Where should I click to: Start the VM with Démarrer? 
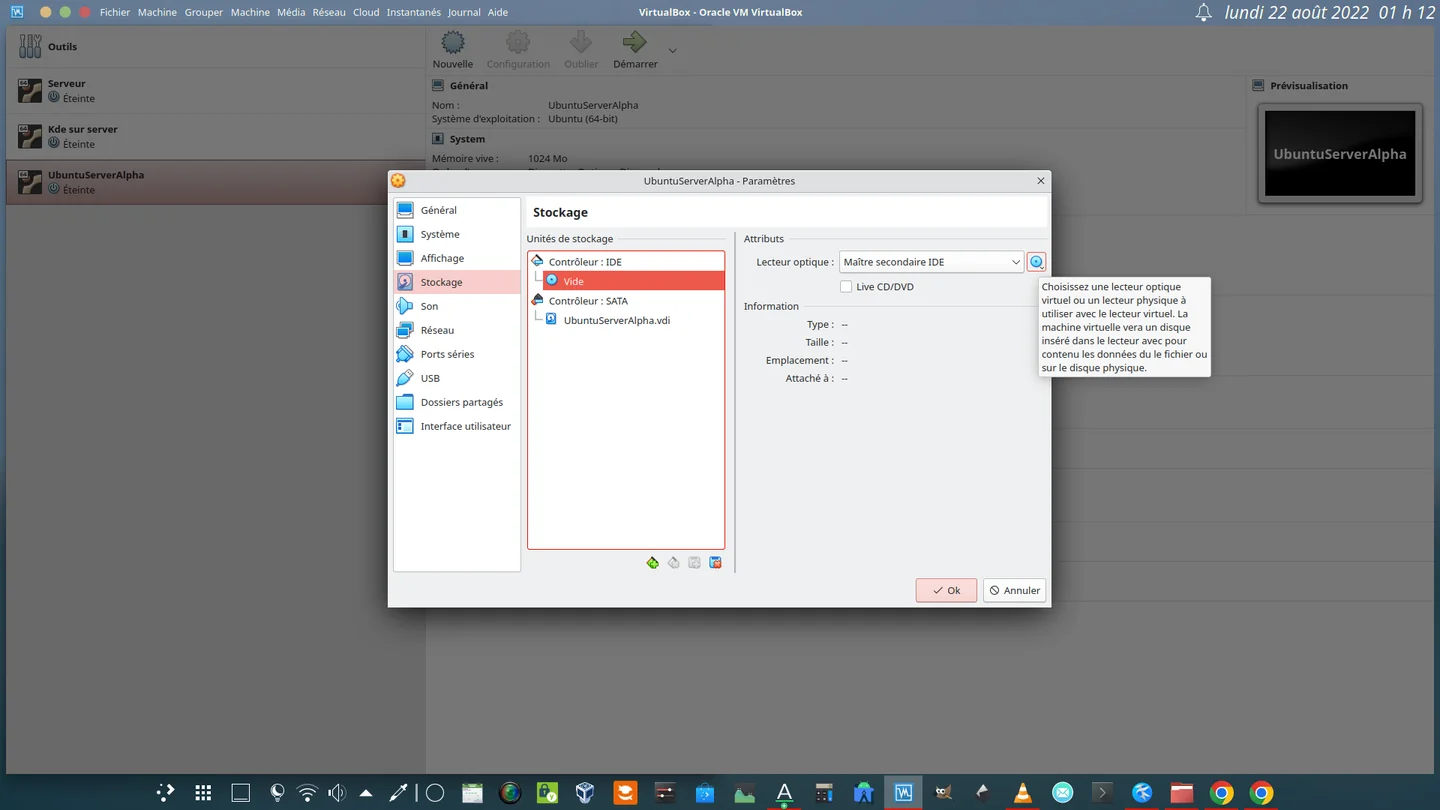coord(635,50)
